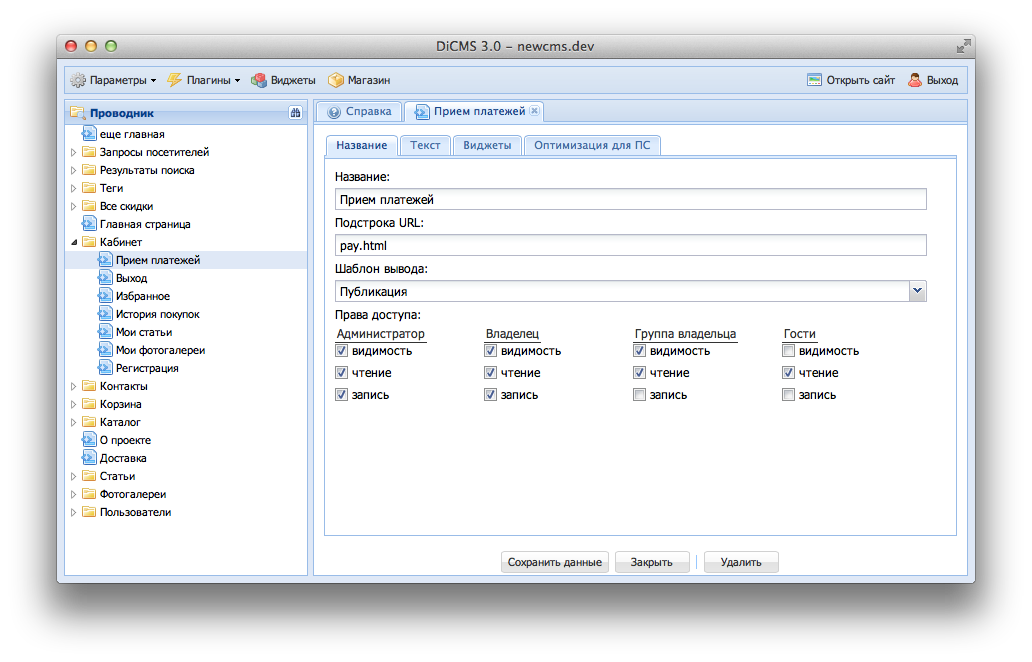Uncheck Администратор запись checkbox
The image size is (1032, 662).
pyautogui.click(x=341, y=395)
